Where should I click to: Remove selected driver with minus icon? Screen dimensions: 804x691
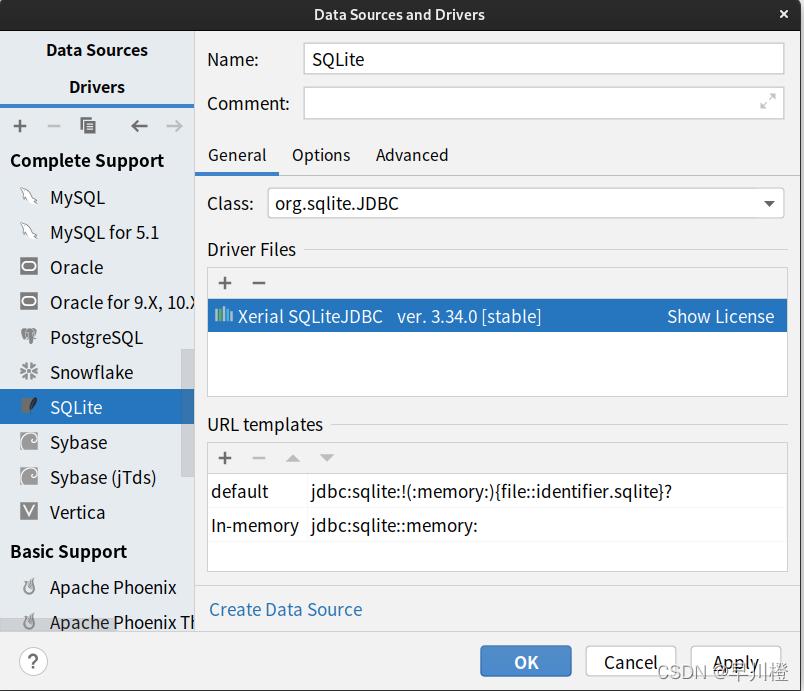click(54, 126)
